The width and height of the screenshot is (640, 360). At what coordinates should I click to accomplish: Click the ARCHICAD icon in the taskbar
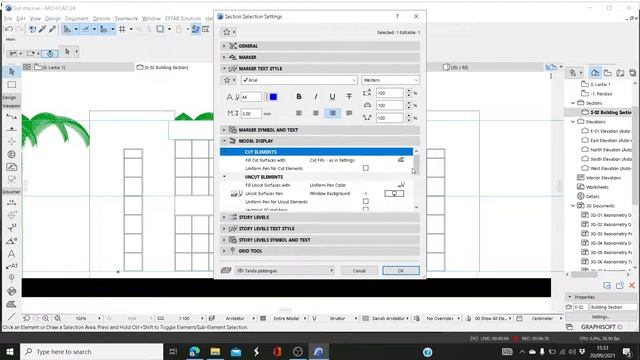[319, 351]
